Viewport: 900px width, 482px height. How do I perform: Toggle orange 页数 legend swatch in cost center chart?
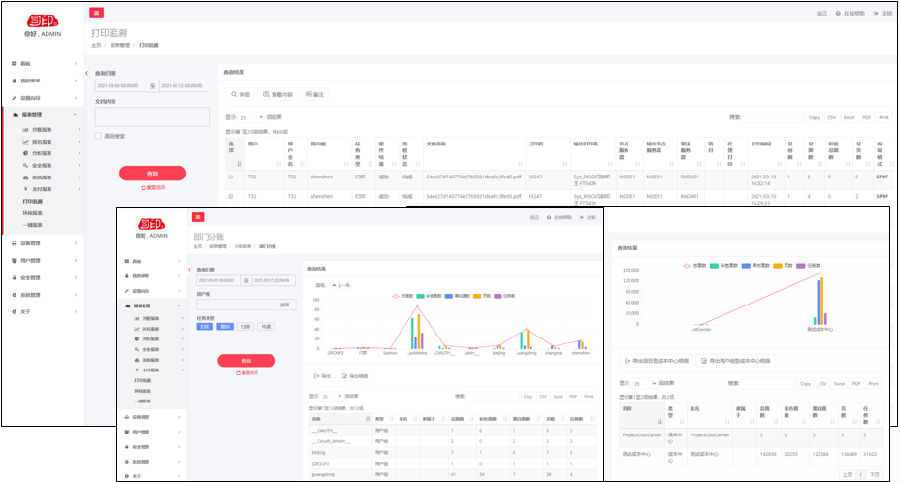778,266
